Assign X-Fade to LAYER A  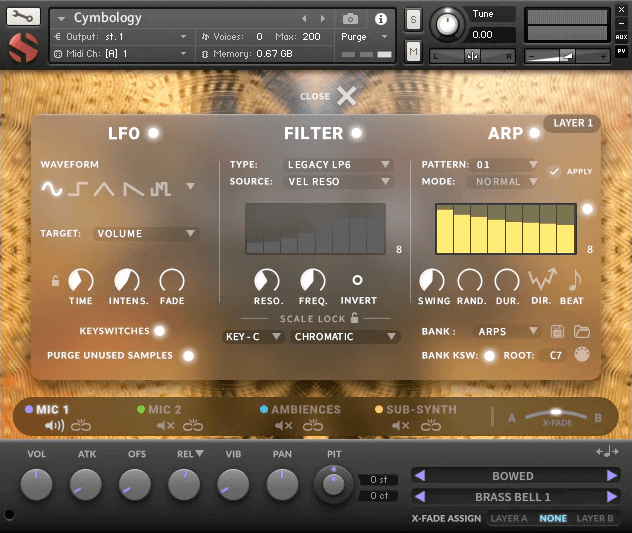[x=509, y=518]
